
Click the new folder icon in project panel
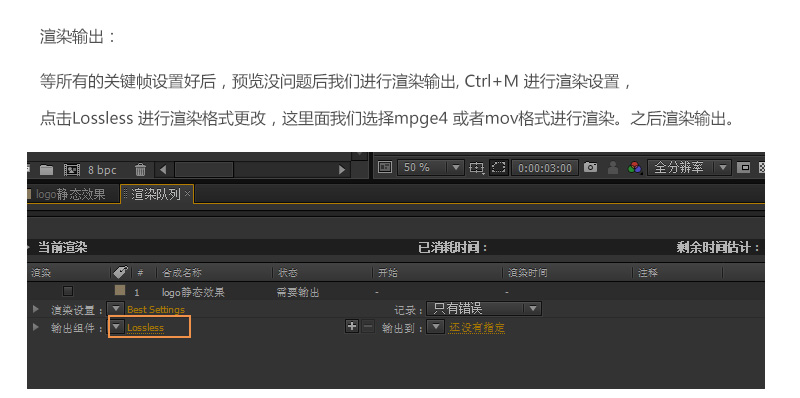click(x=46, y=169)
